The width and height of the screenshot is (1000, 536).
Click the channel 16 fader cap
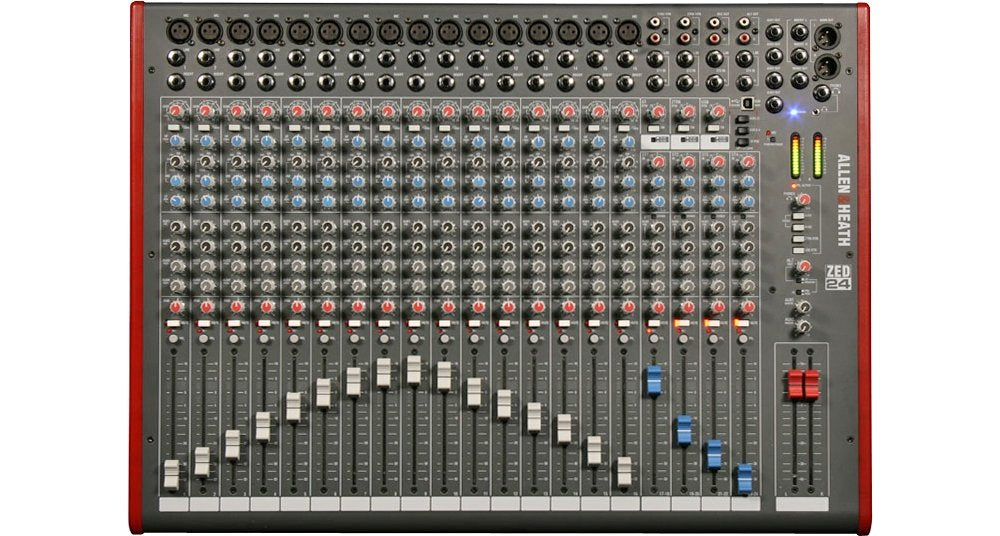(624, 472)
